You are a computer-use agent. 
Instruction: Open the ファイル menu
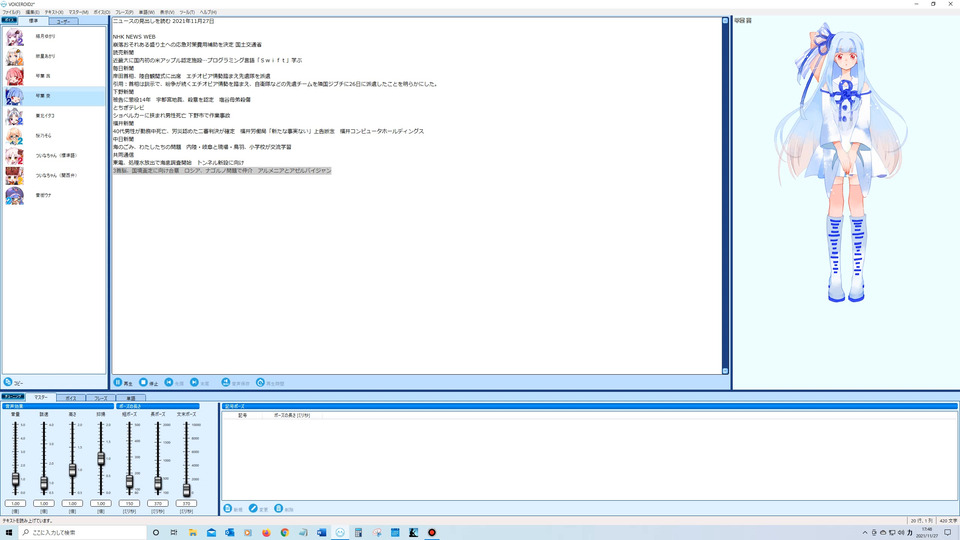pyautogui.click(x=11, y=12)
